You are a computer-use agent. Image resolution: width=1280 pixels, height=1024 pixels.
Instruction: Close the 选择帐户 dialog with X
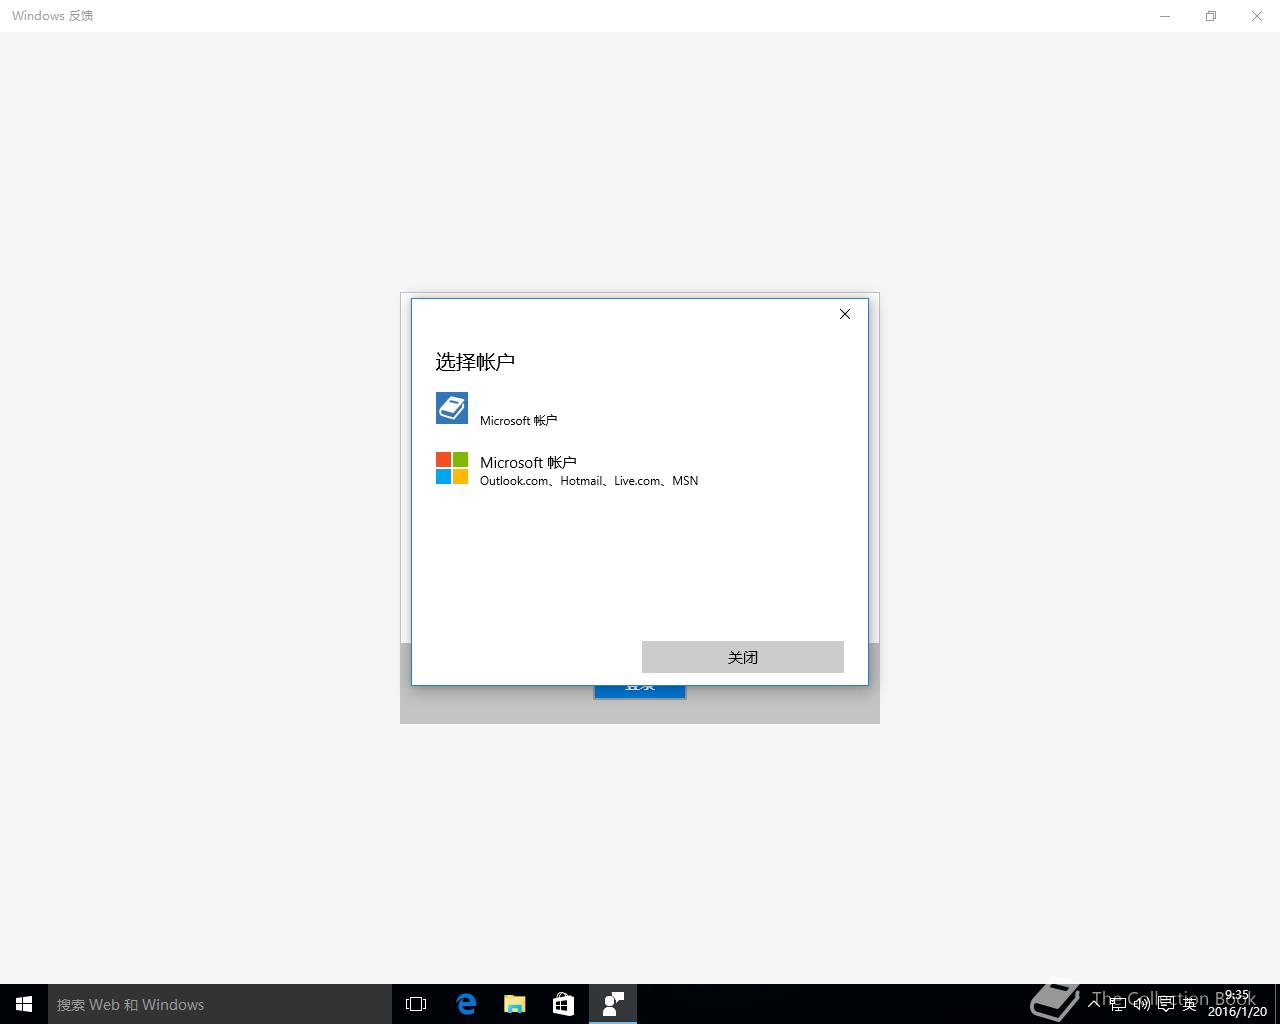845,314
